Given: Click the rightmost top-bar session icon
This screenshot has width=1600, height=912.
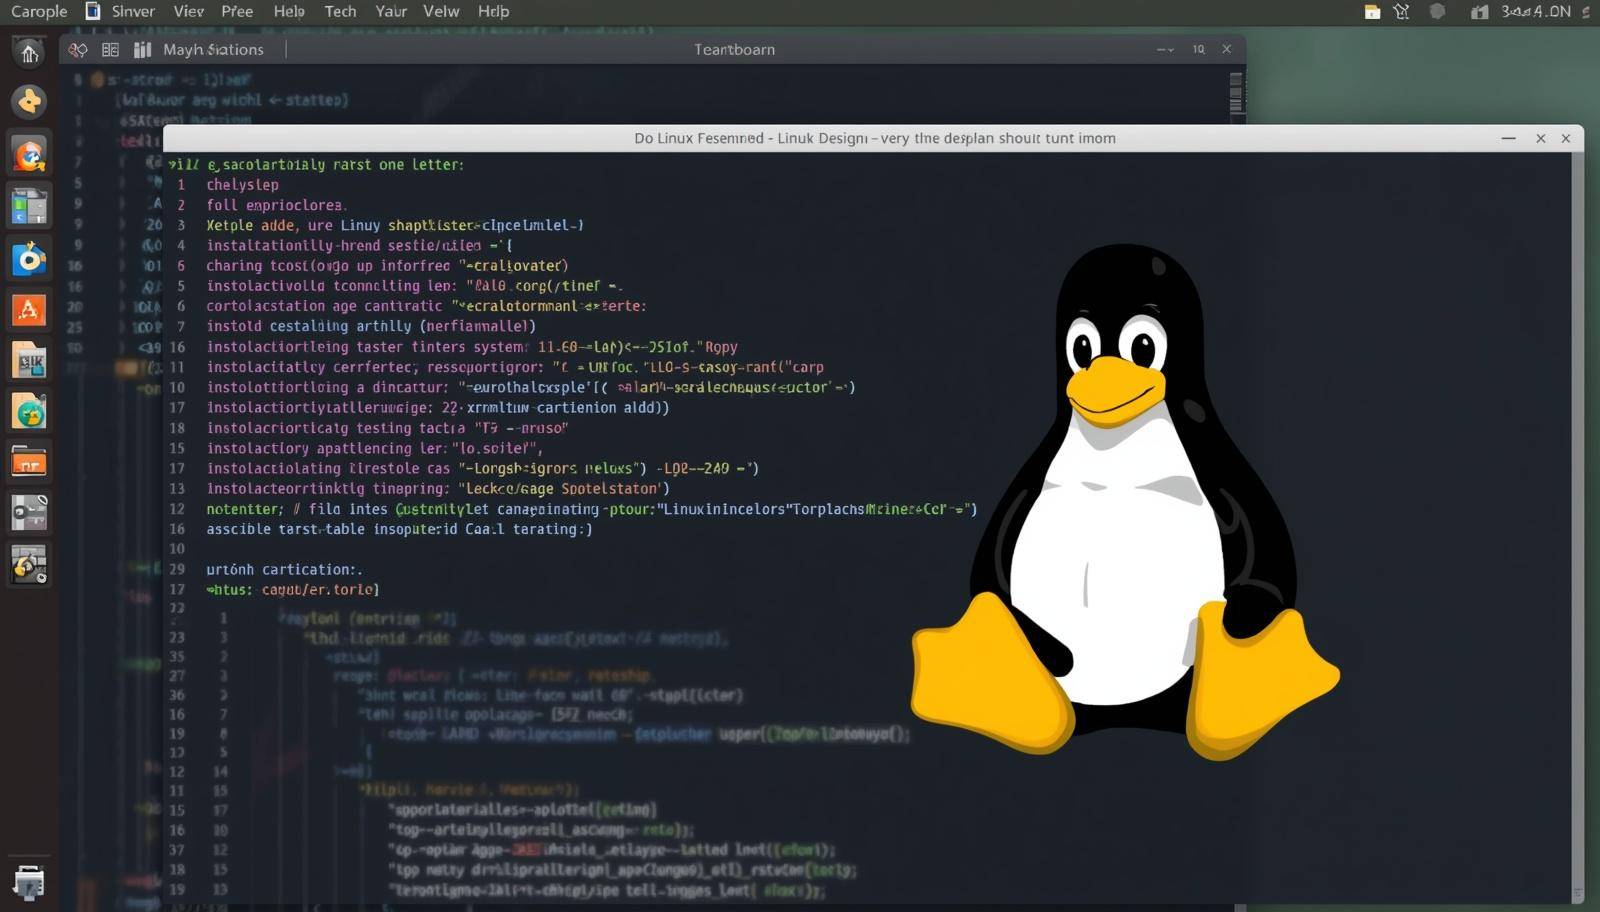Looking at the screenshot, I should (x=1587, y=12).
